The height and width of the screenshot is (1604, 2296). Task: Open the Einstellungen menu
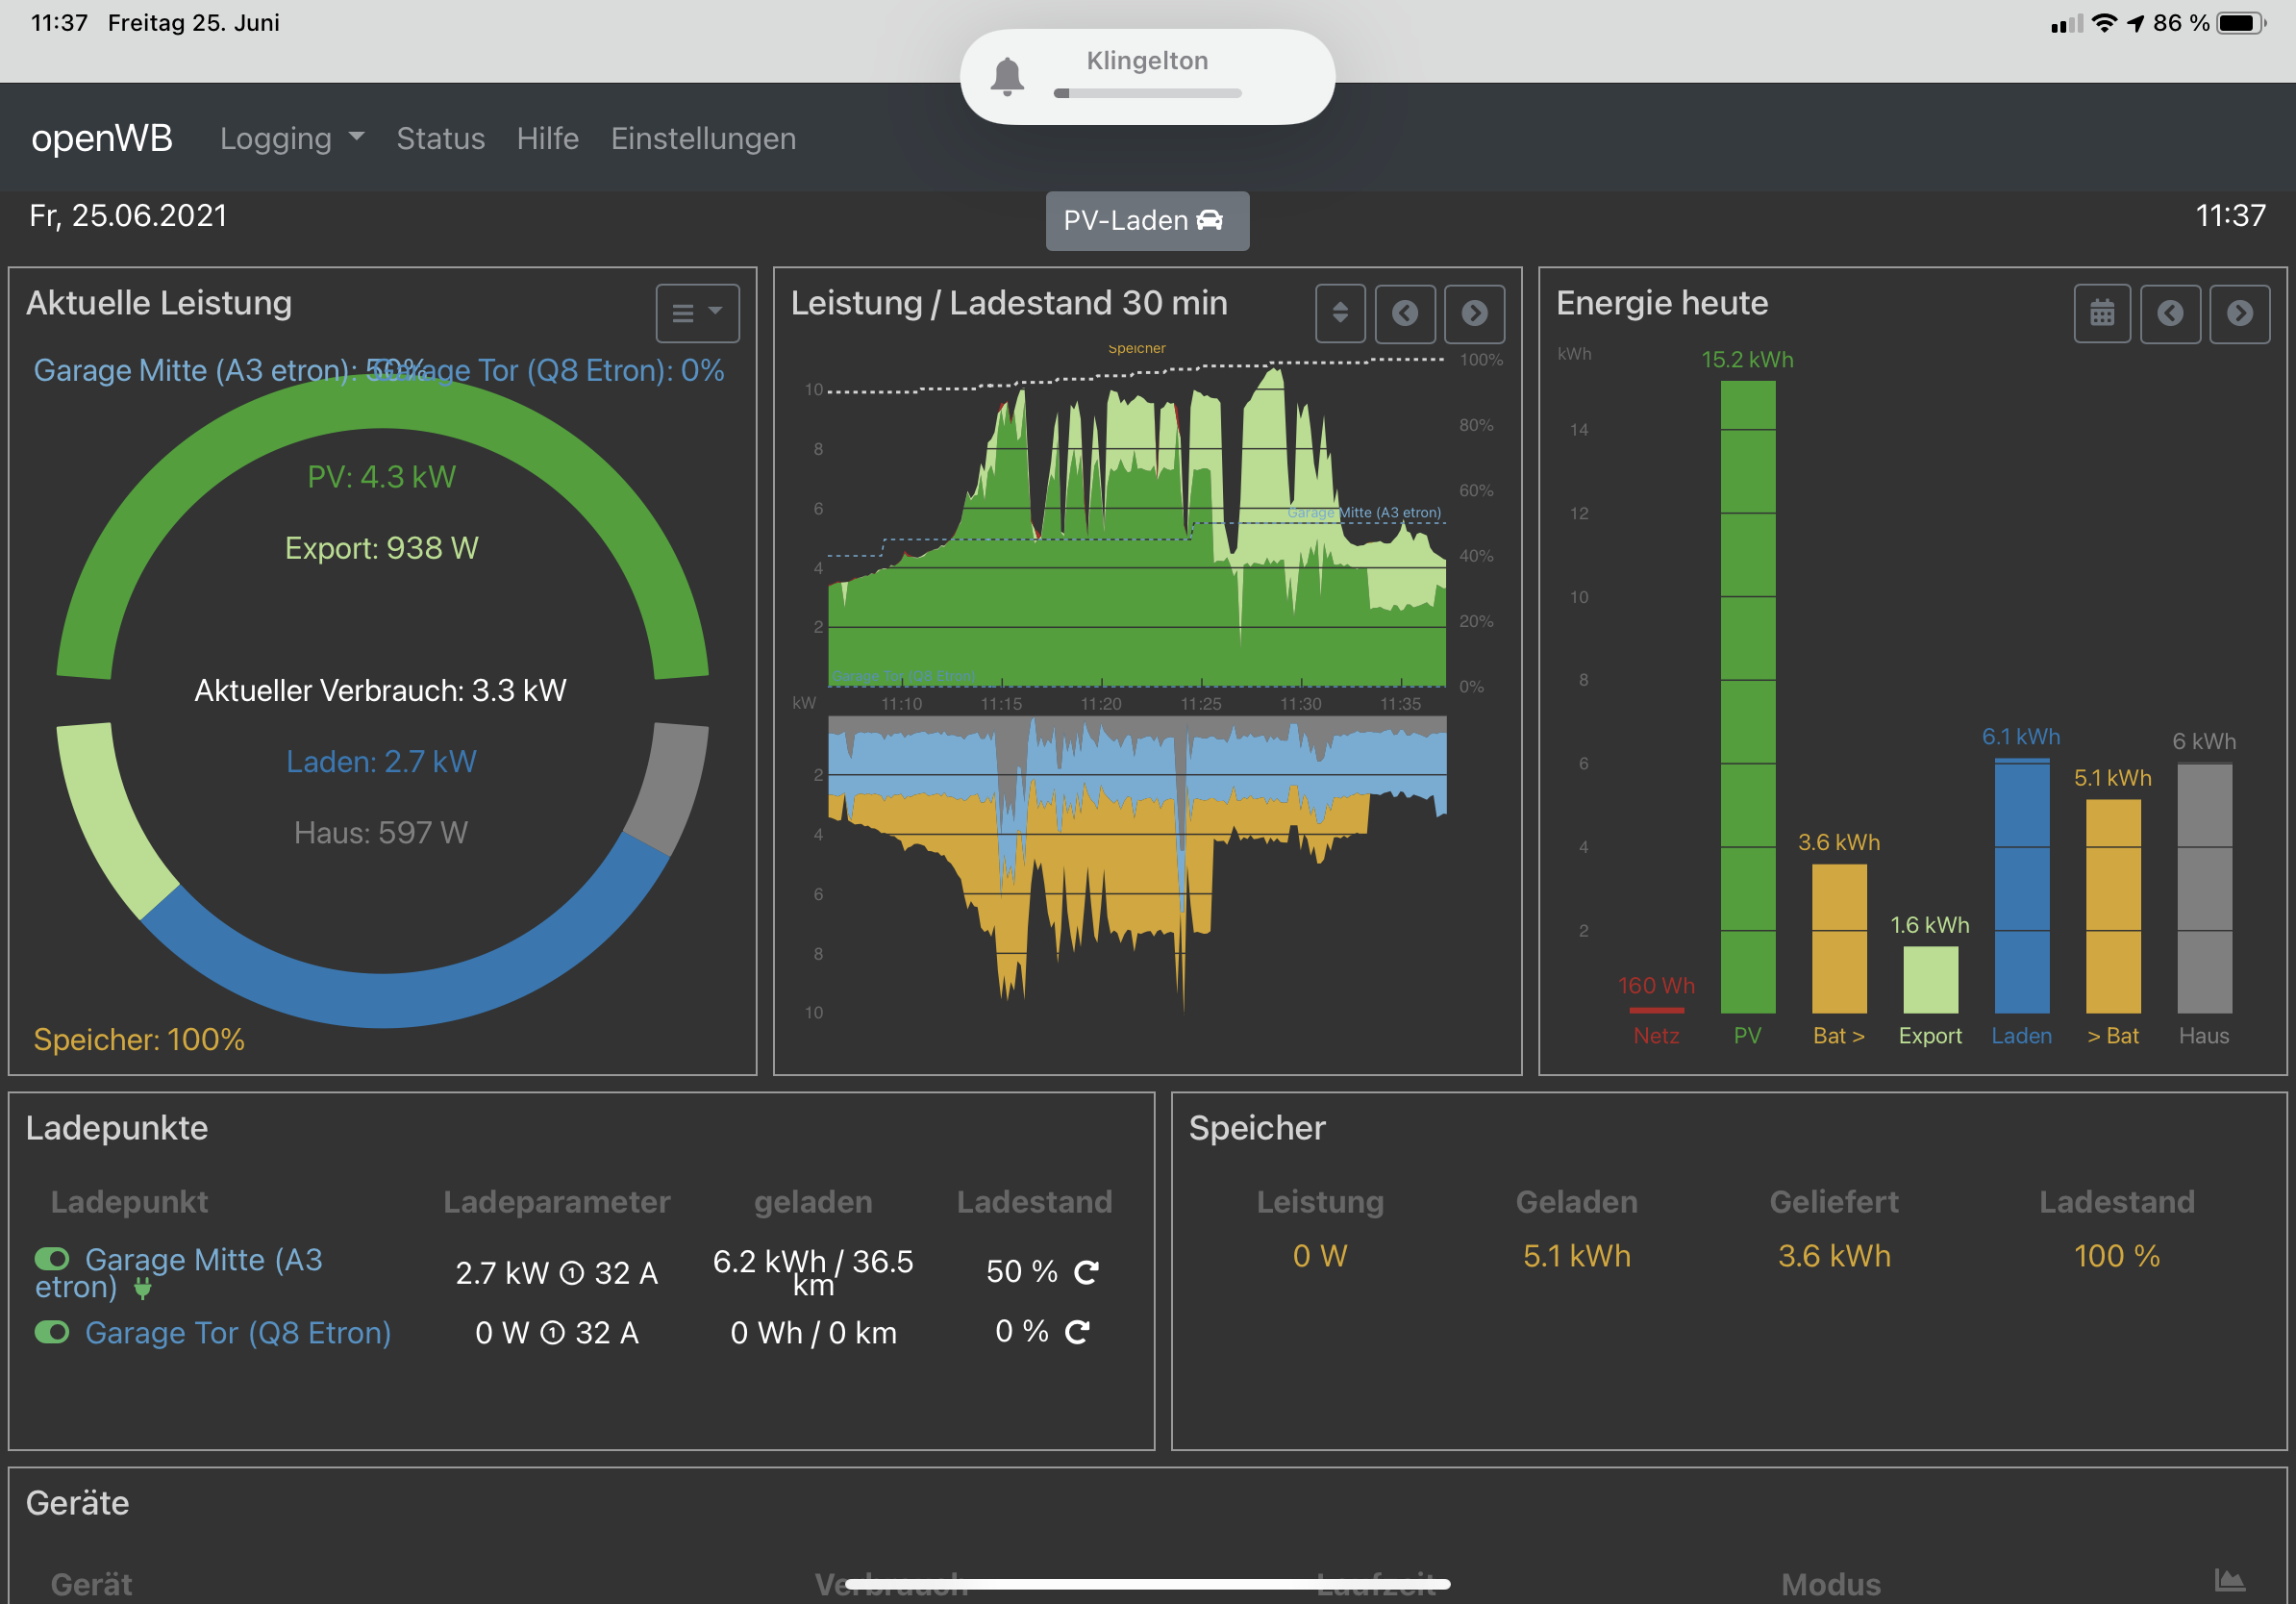coord(703,138)
